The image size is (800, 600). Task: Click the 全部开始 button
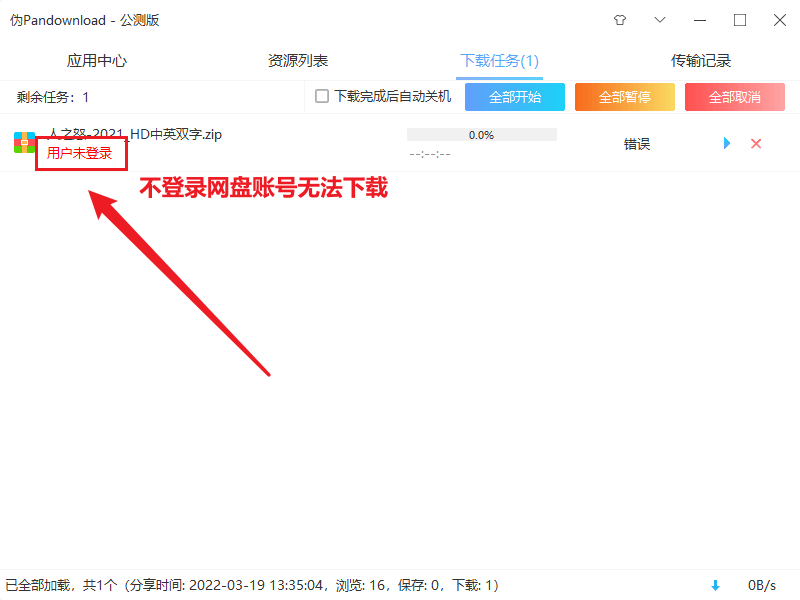click(x=515, y=97)
